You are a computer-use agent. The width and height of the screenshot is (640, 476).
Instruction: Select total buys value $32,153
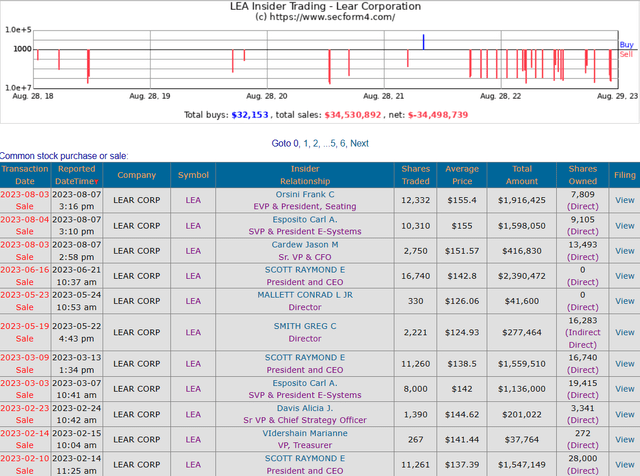pyautogui.click(x=250, y=115)
